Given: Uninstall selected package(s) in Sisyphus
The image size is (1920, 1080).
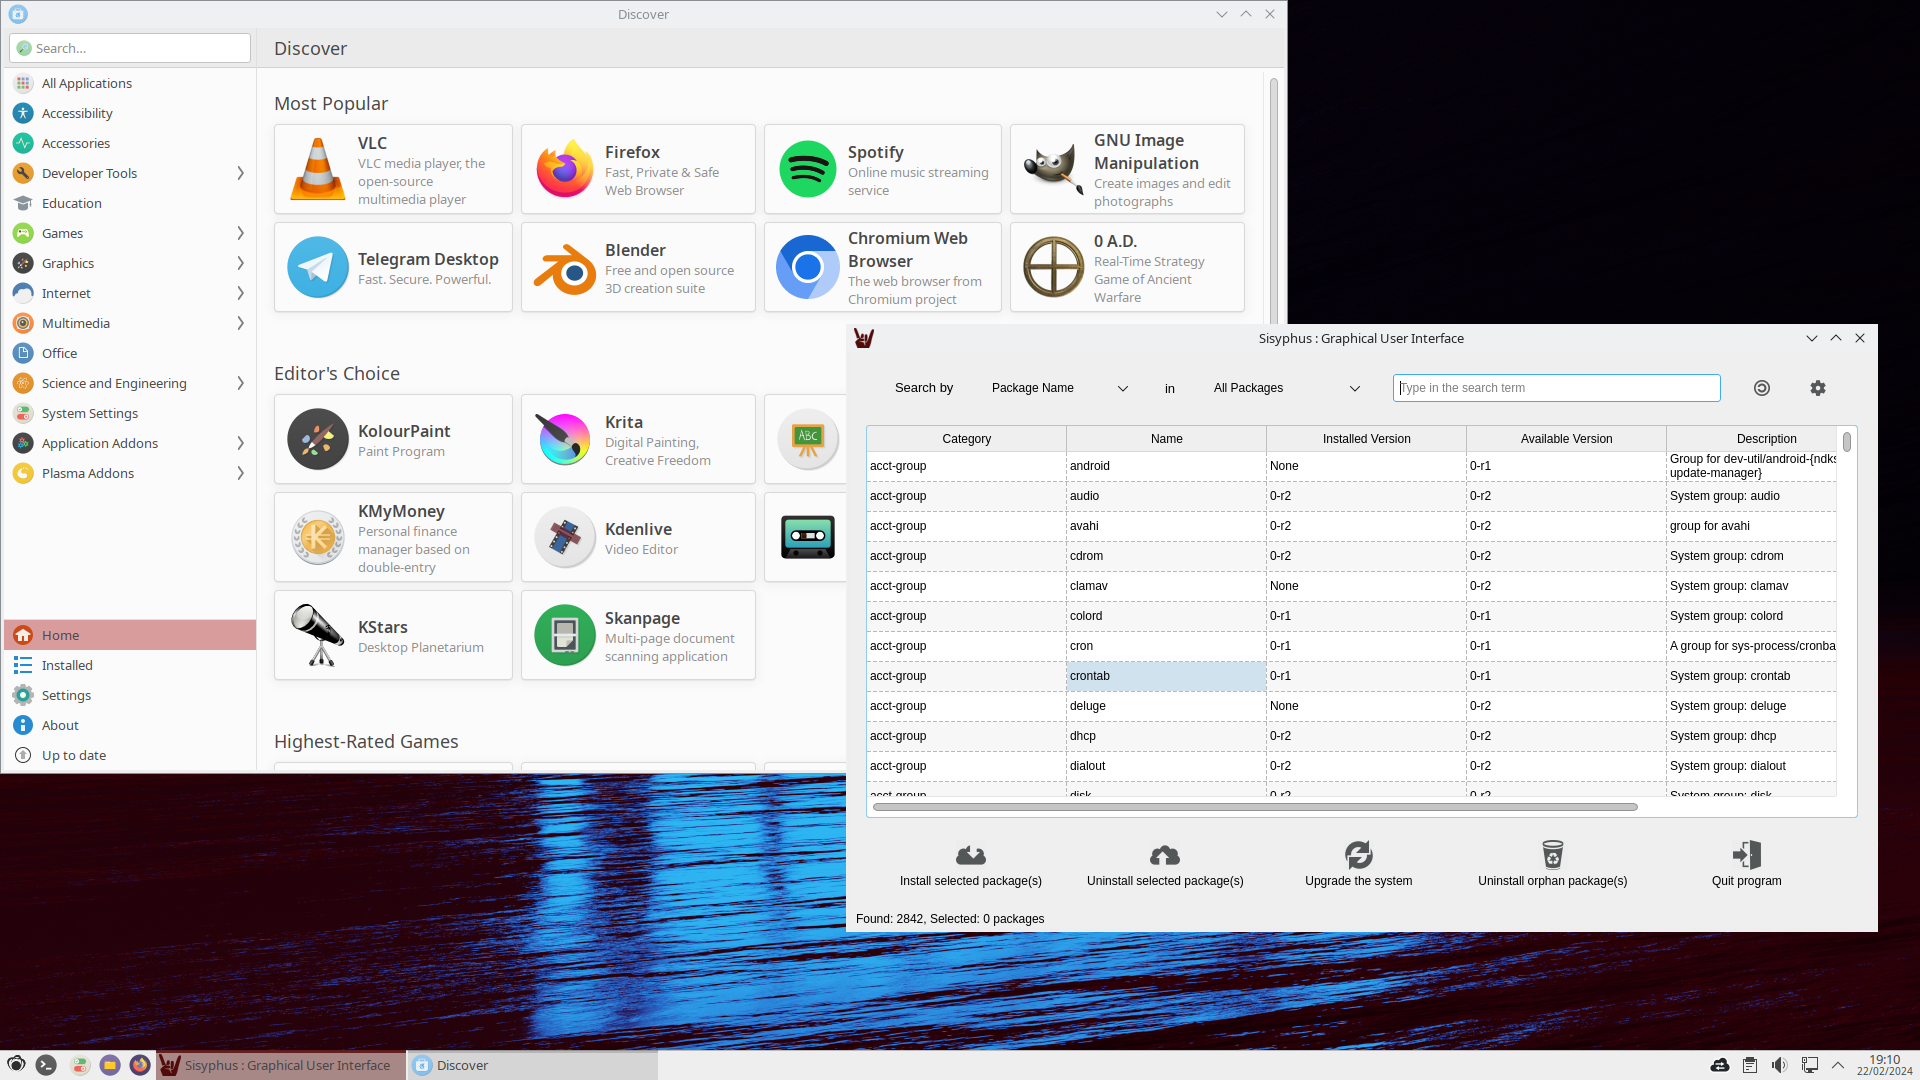Looking at the screenshot, I should coord(1165,865).
